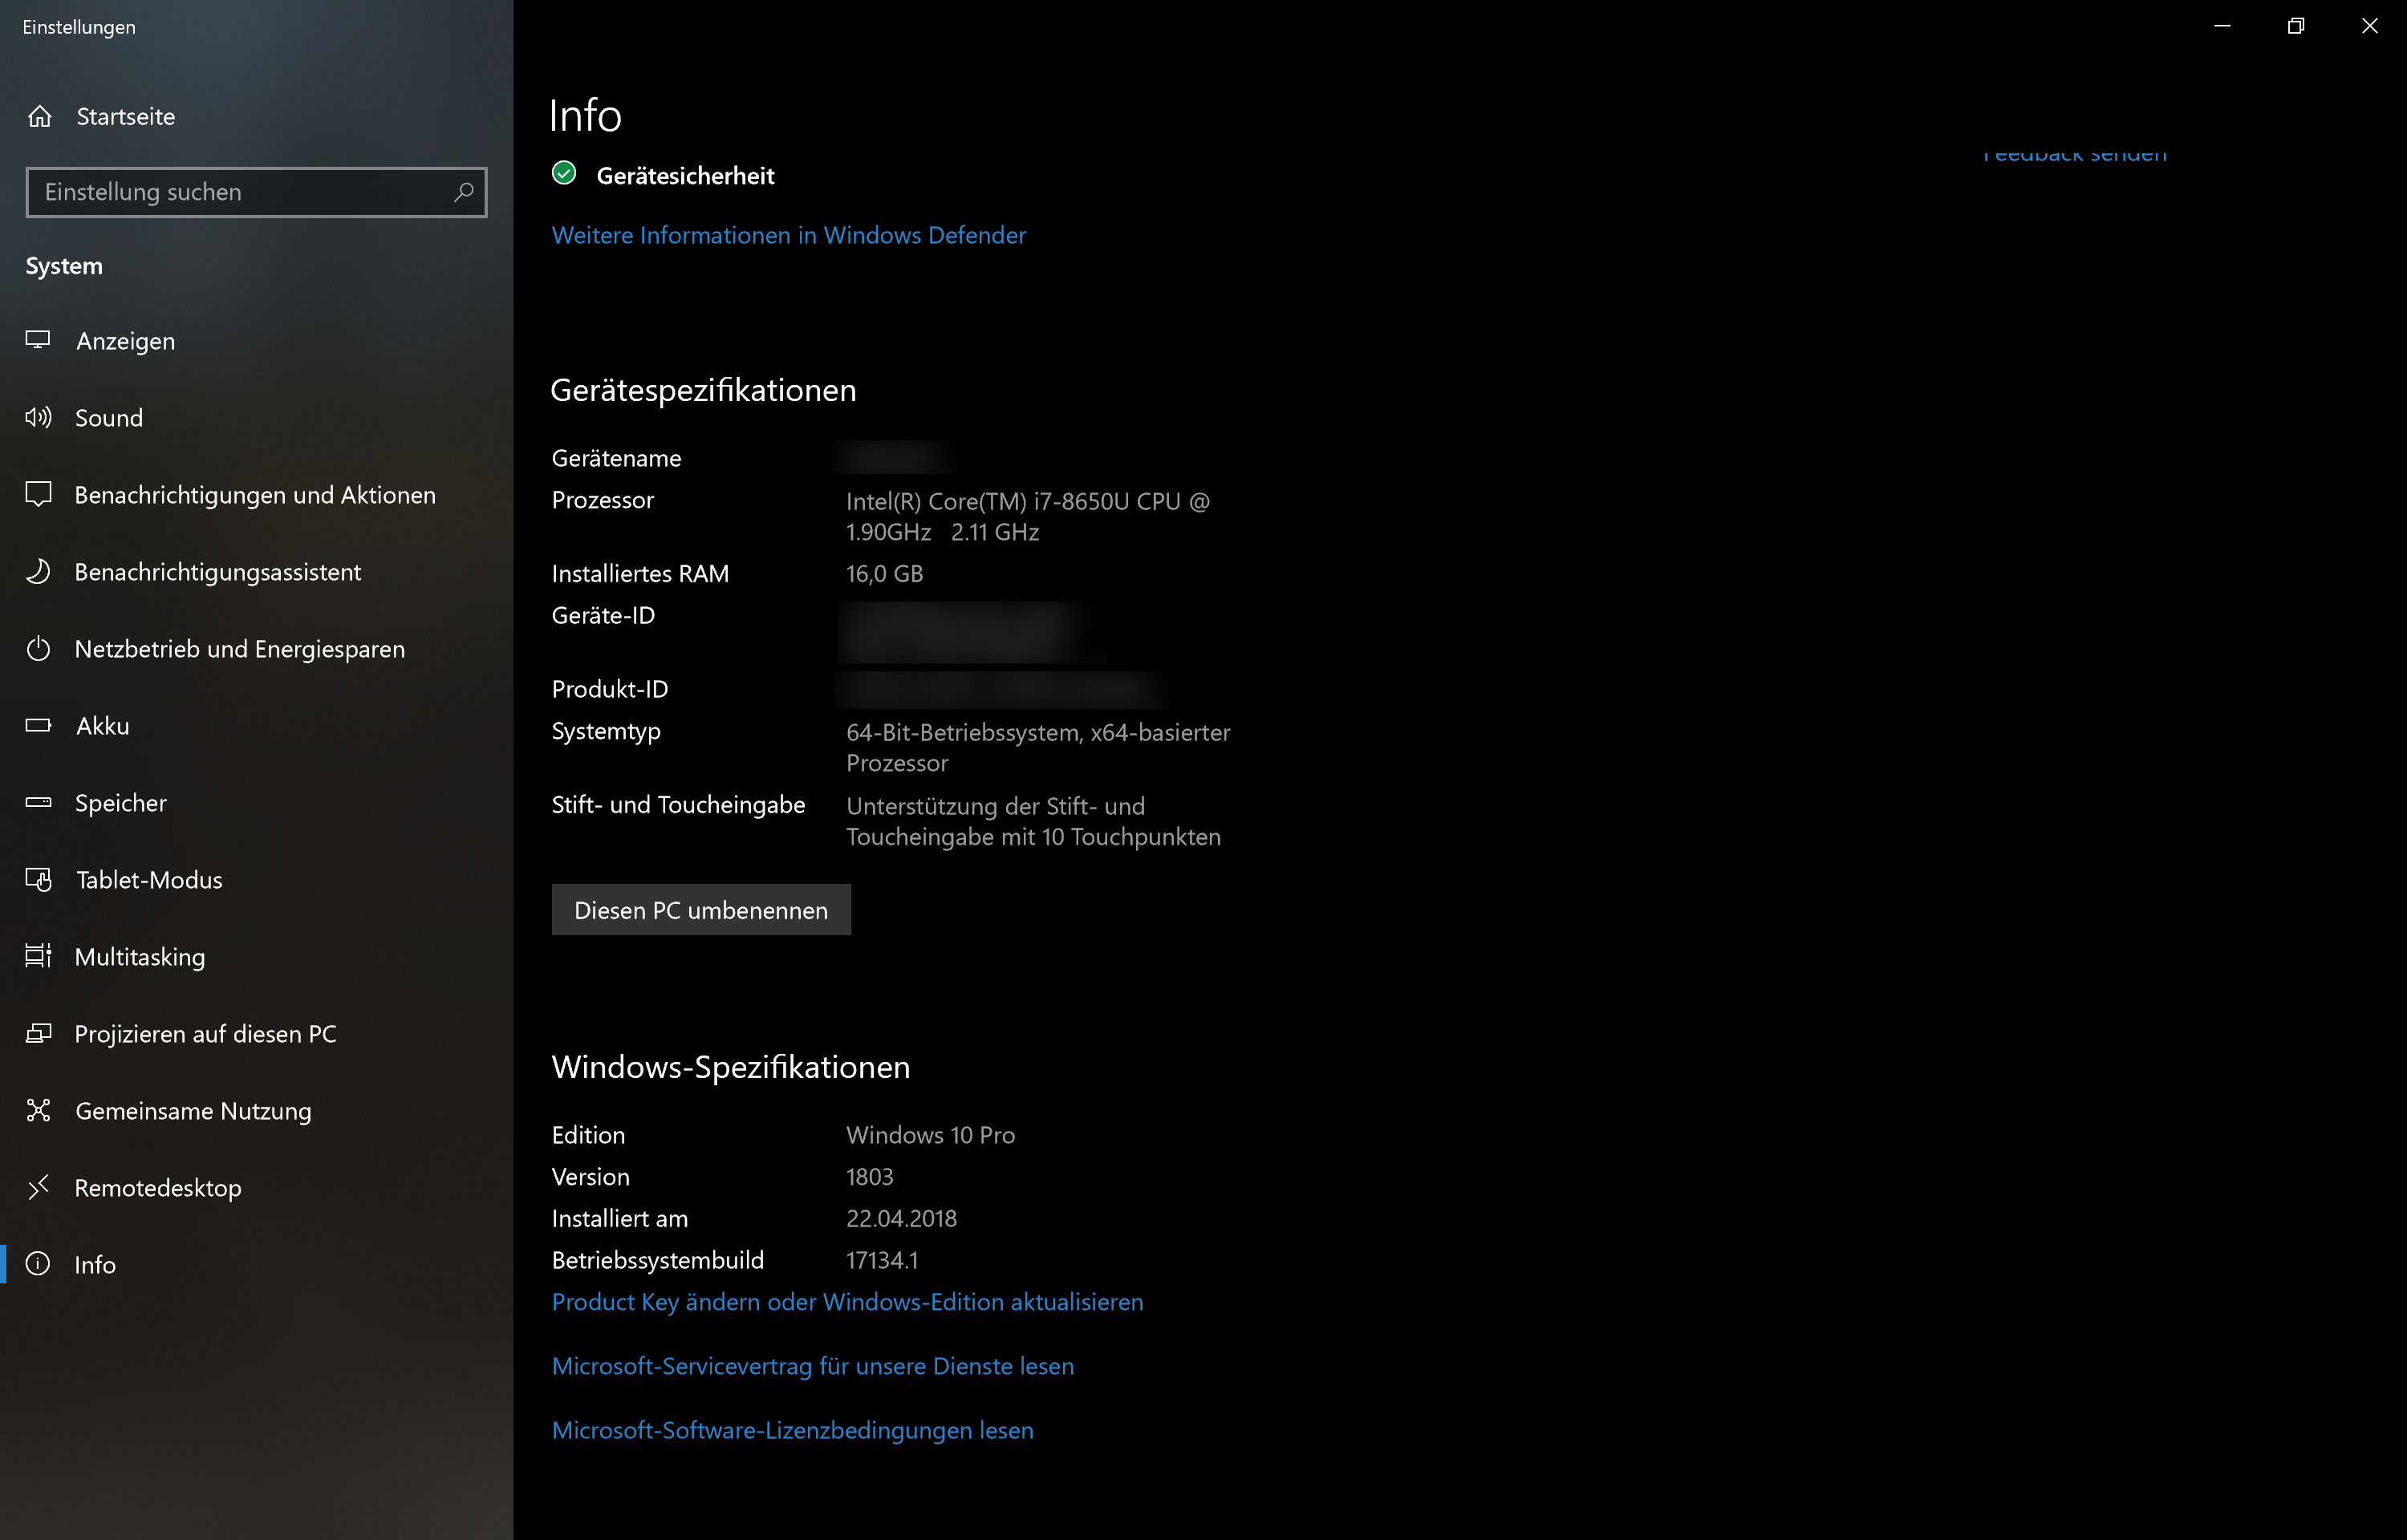Image resolution: width=2407 pixels, height=1540 pixels.
Task: Click the Anzeigen monitor icon
Action: (x=38, y=340)
